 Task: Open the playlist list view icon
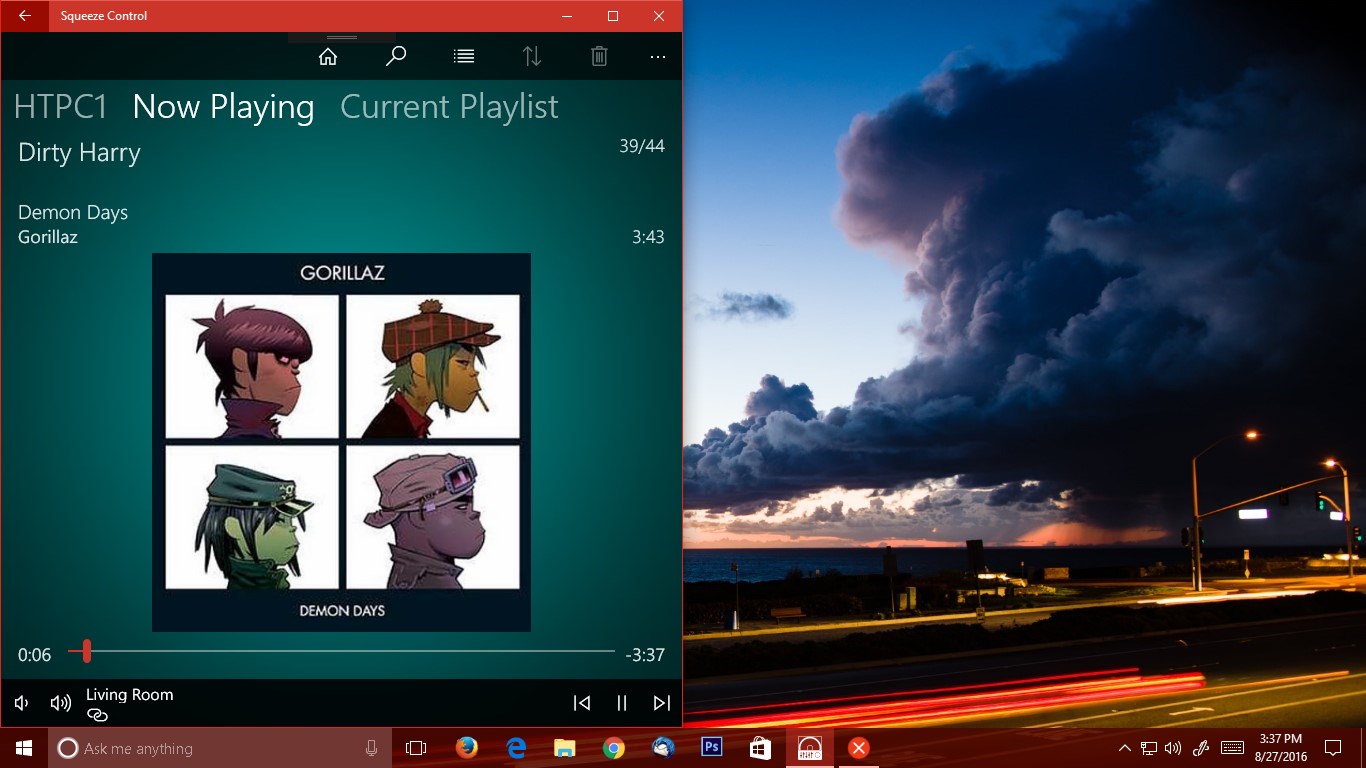coord(463,56)
